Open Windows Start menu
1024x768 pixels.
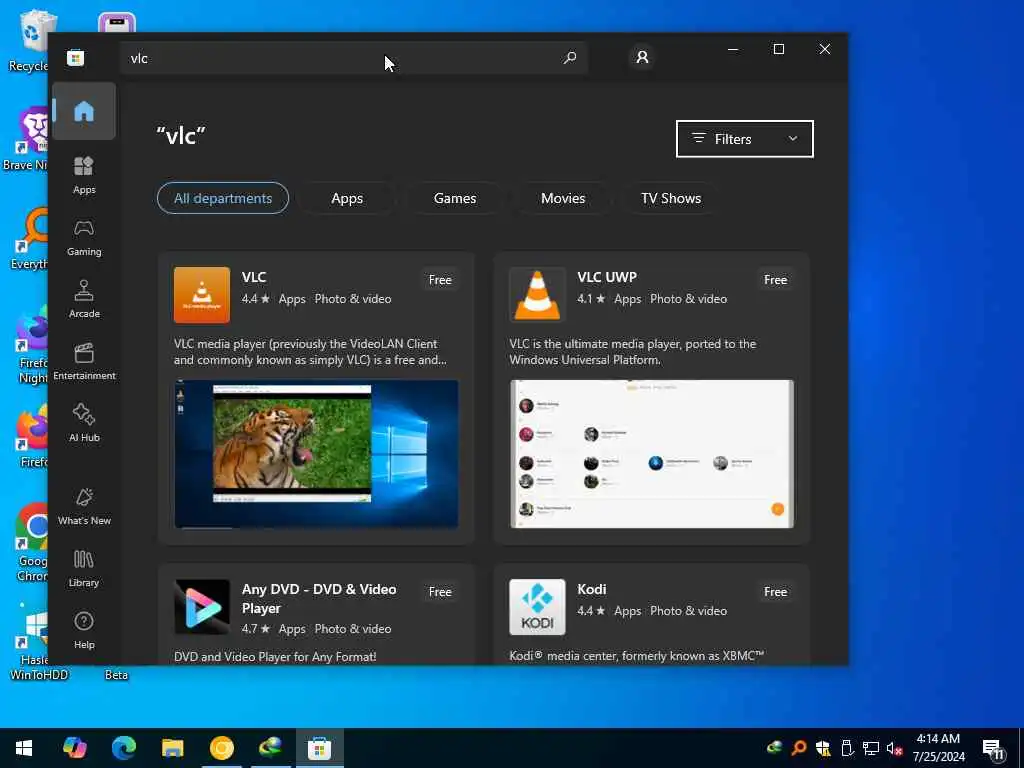pos(24,748)
